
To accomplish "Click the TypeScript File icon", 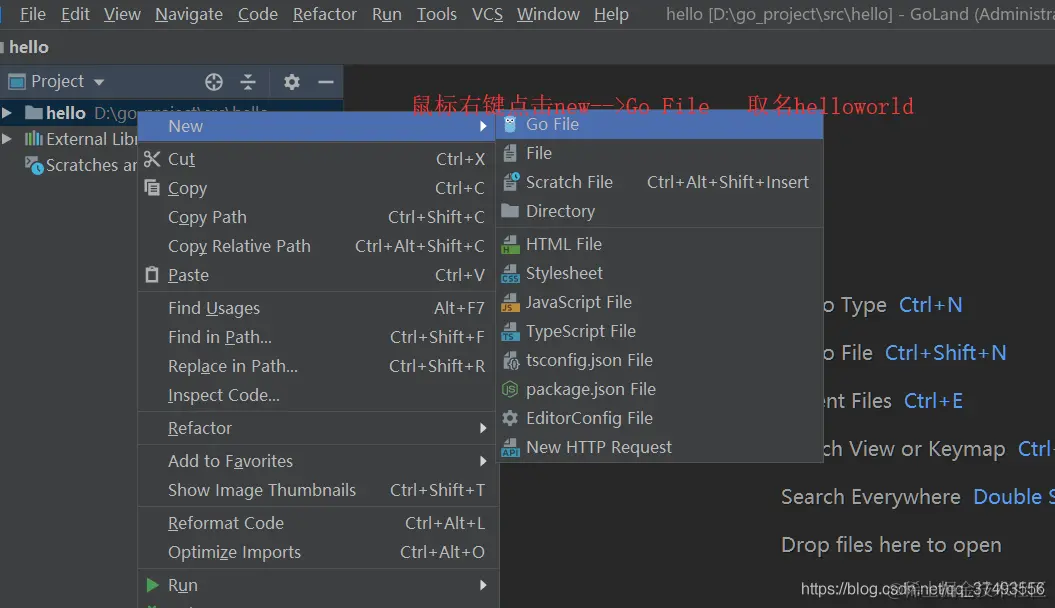I will pos(511,332).
